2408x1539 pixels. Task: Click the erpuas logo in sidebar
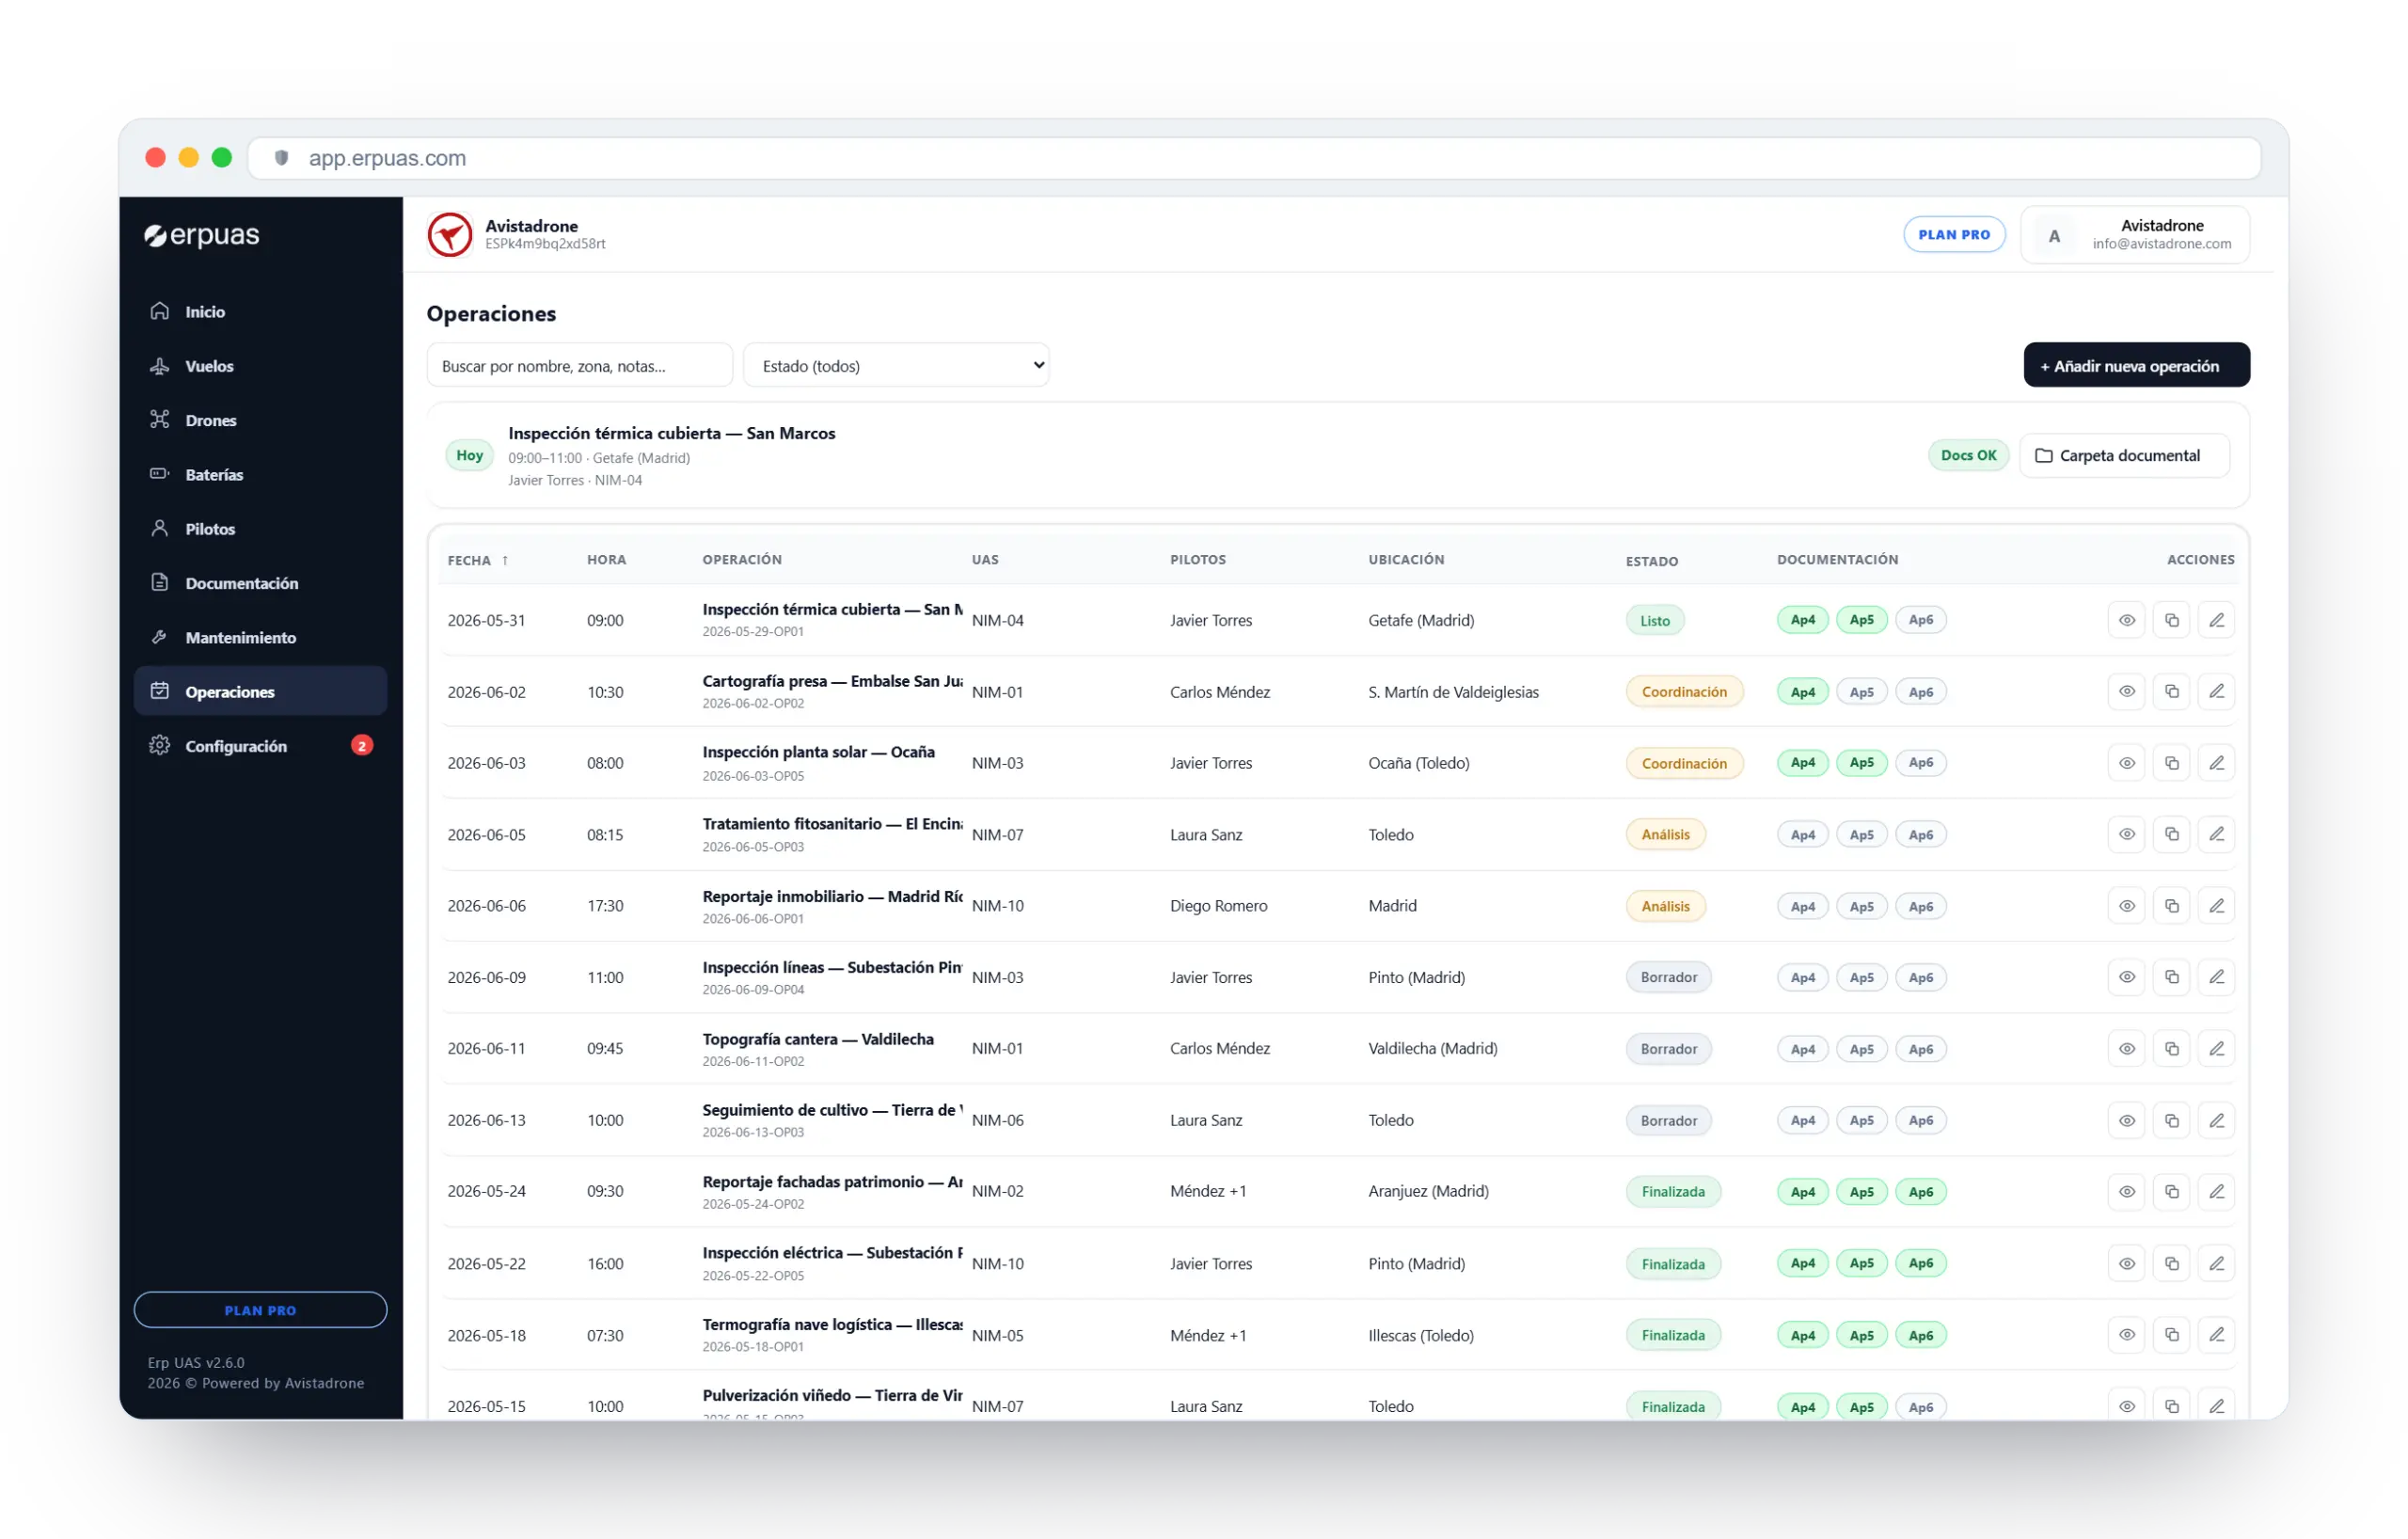(x=202, y=235)
